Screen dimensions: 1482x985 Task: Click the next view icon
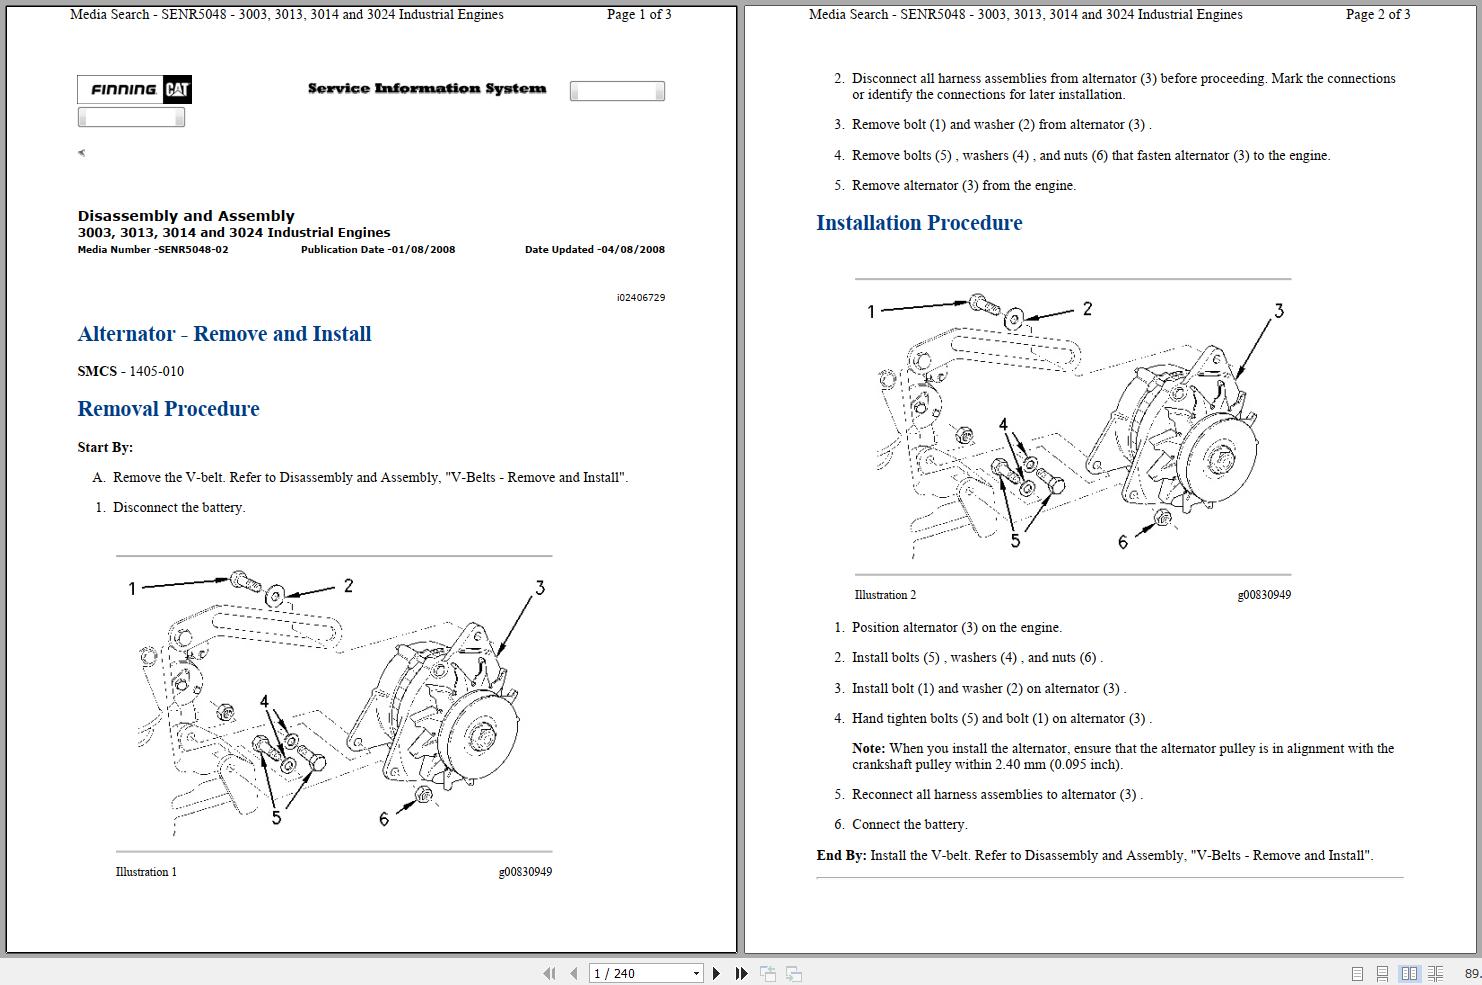pyautogui.click(x=793, y=972)
